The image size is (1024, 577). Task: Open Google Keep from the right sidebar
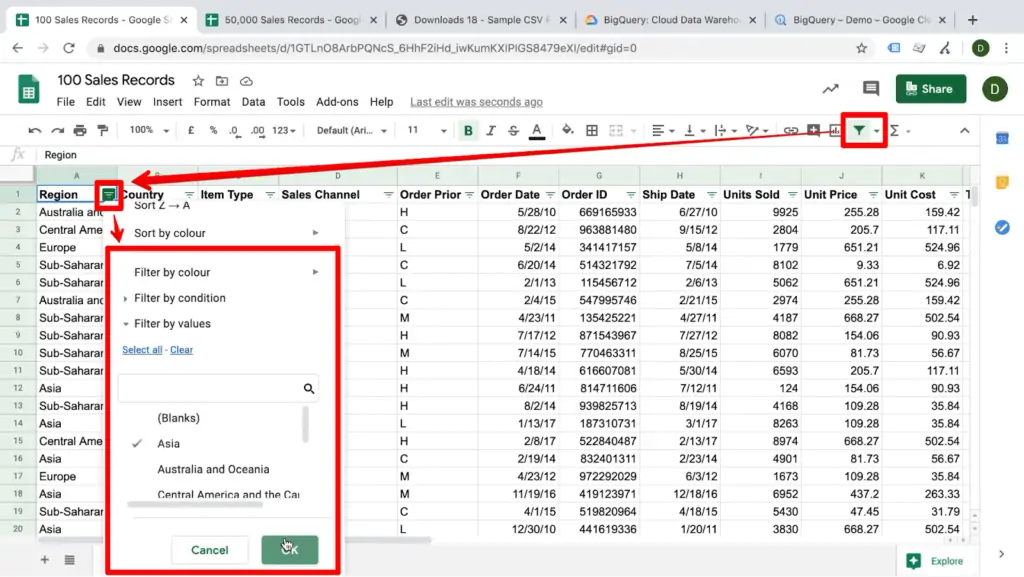coord(1002,184)
